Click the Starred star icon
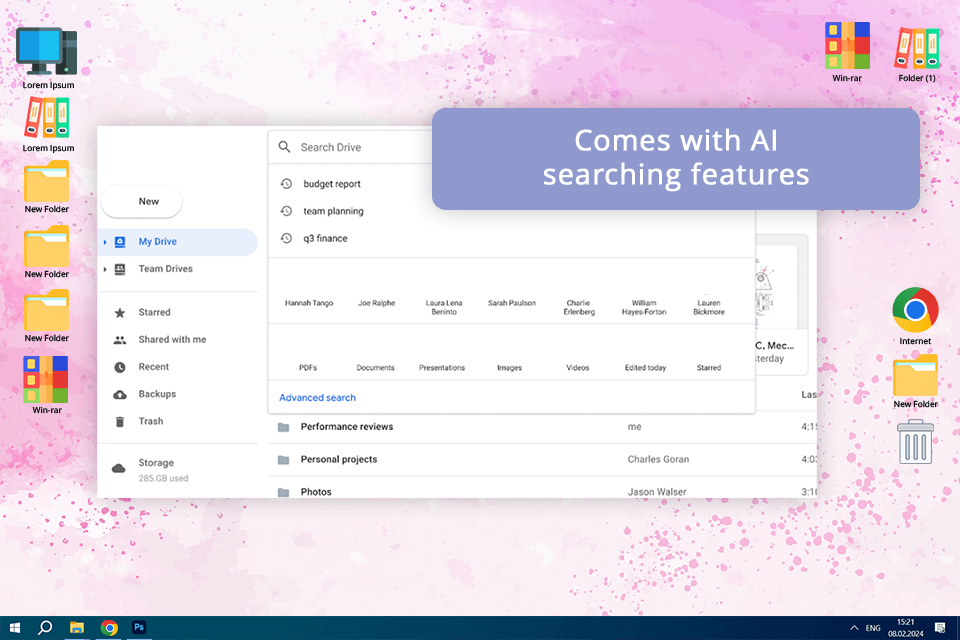This screenshot has width=960, height=640. coord(120,313)
